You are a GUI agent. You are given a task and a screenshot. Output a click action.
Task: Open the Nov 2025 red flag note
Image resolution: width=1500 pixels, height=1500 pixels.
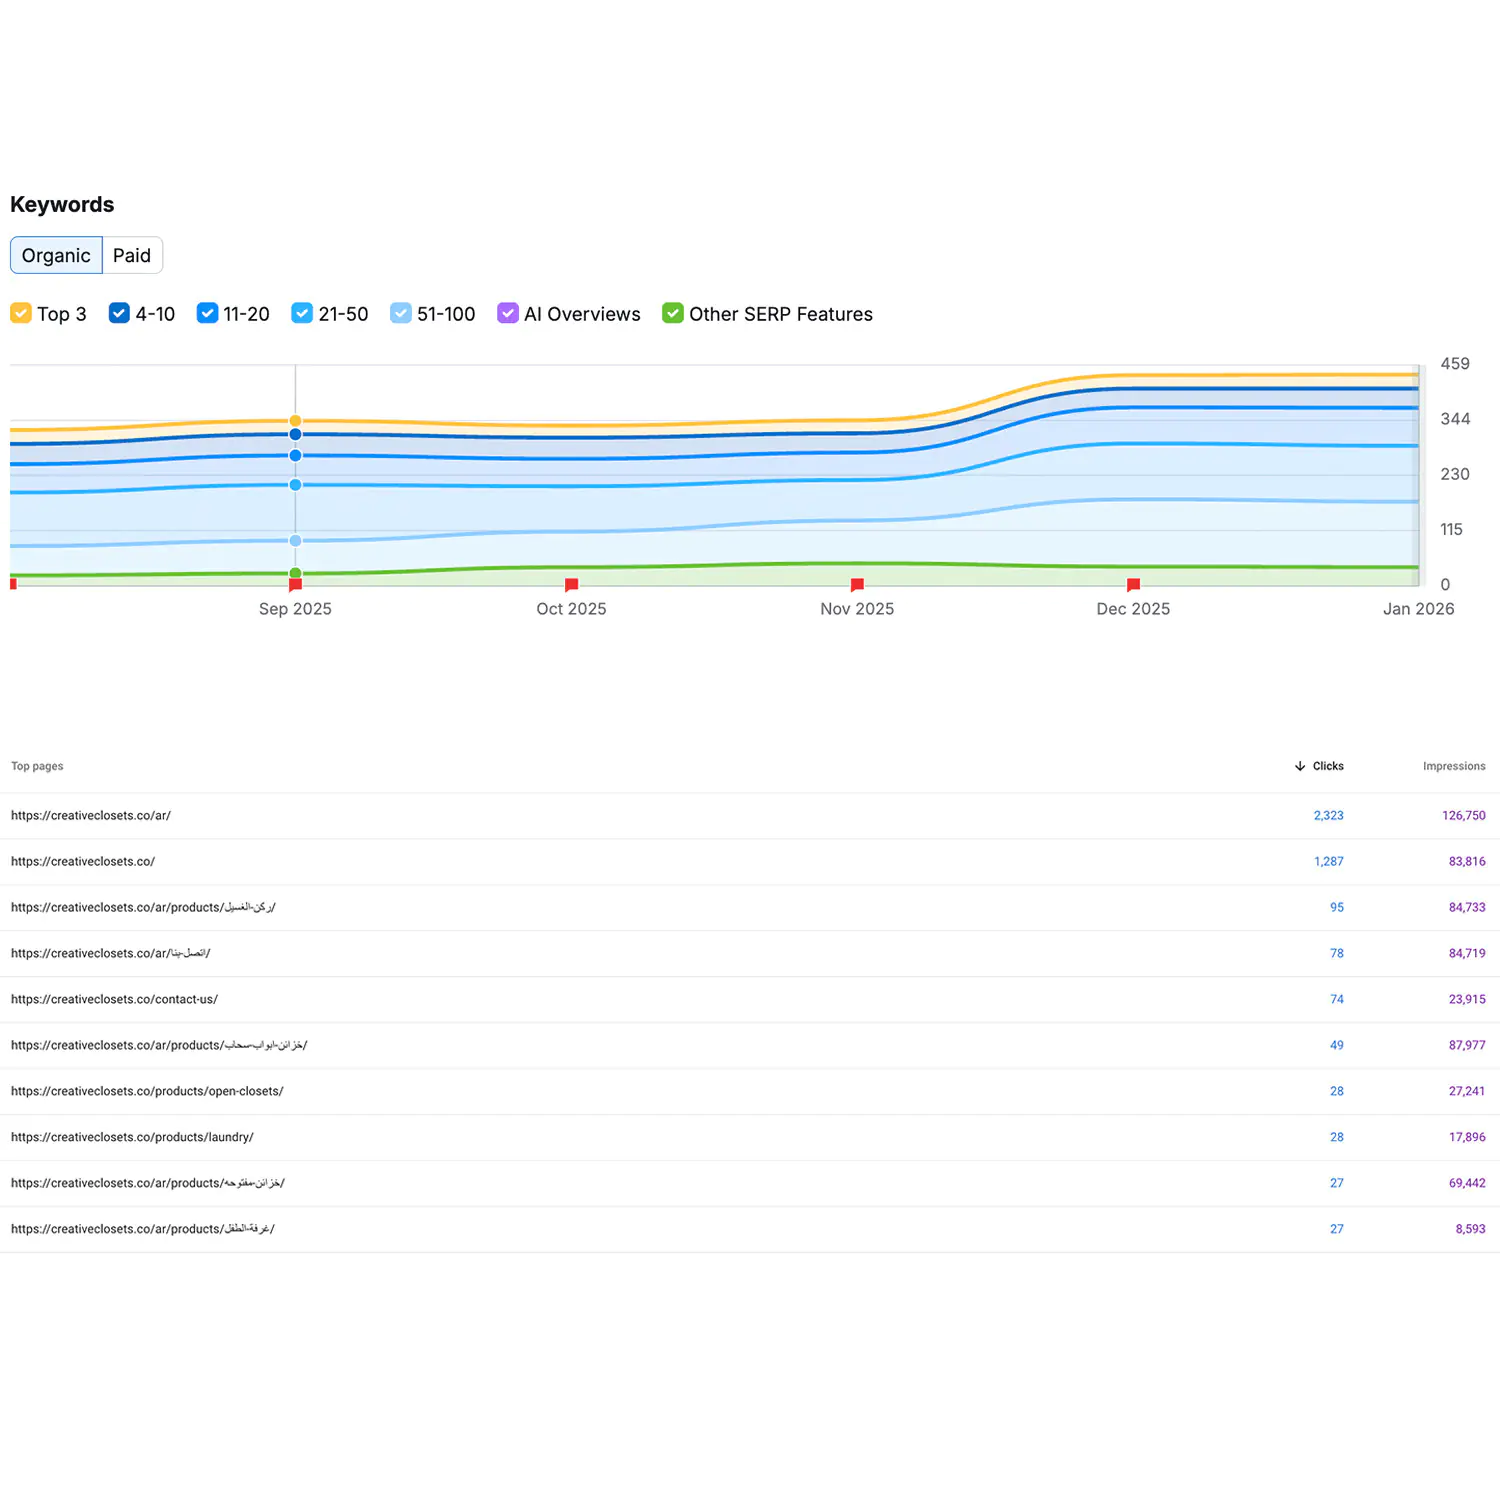[x=857, y=585]
